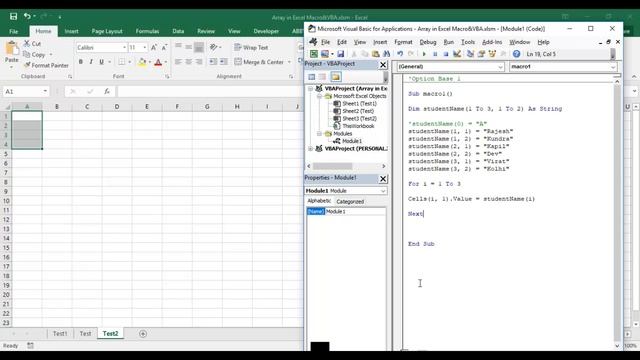Switch to the Test1 sheet tab
640x360 pixels.
click(x=60, y=333)
